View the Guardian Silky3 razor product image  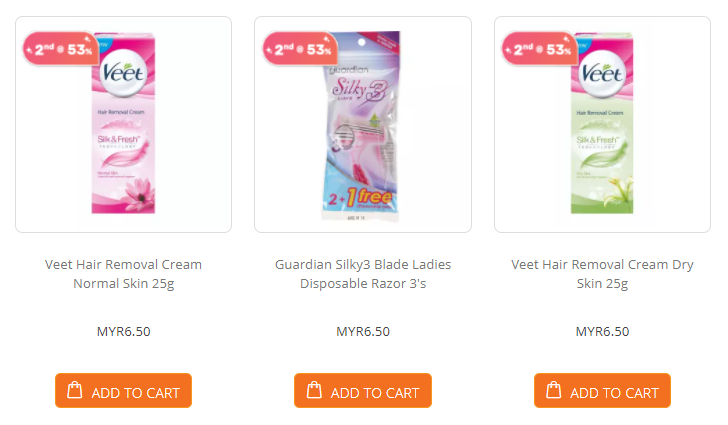(x=361, y=125)
